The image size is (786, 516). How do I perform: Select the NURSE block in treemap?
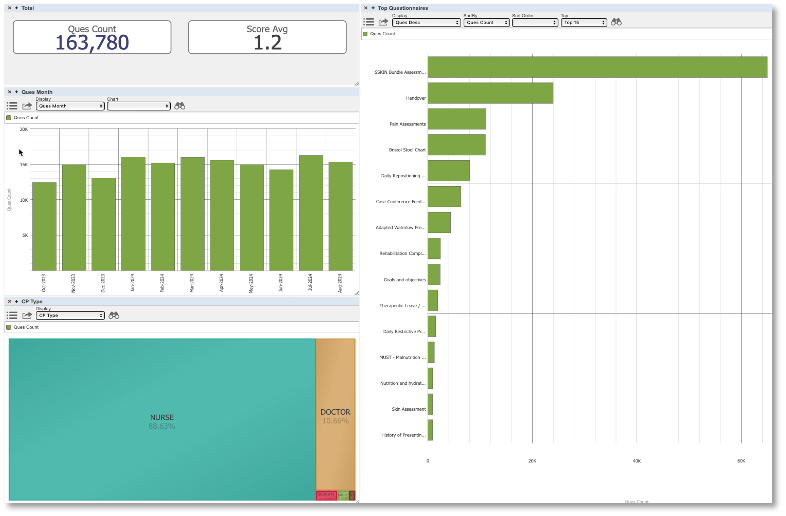[162, 419]
